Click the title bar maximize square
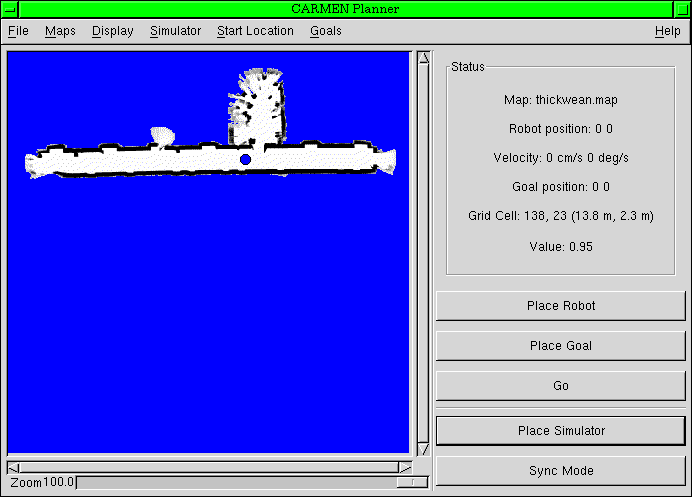 pos(681,9)
